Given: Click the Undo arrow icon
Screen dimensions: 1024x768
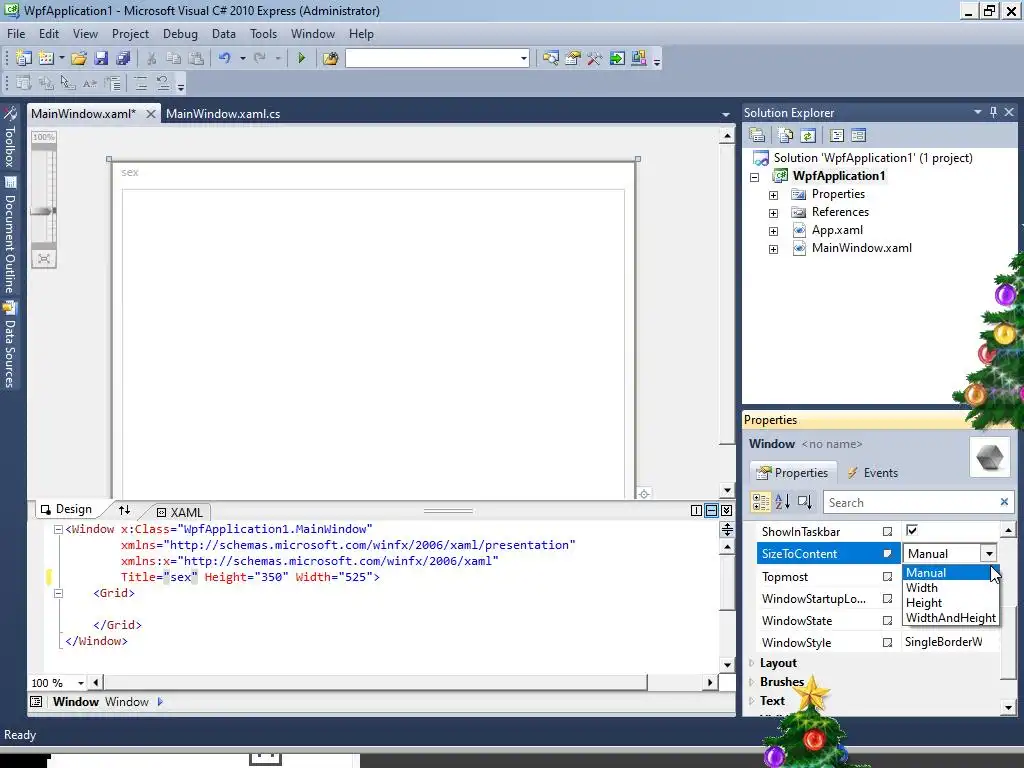Looking at the screenshot, I should [x=225, y=59].
